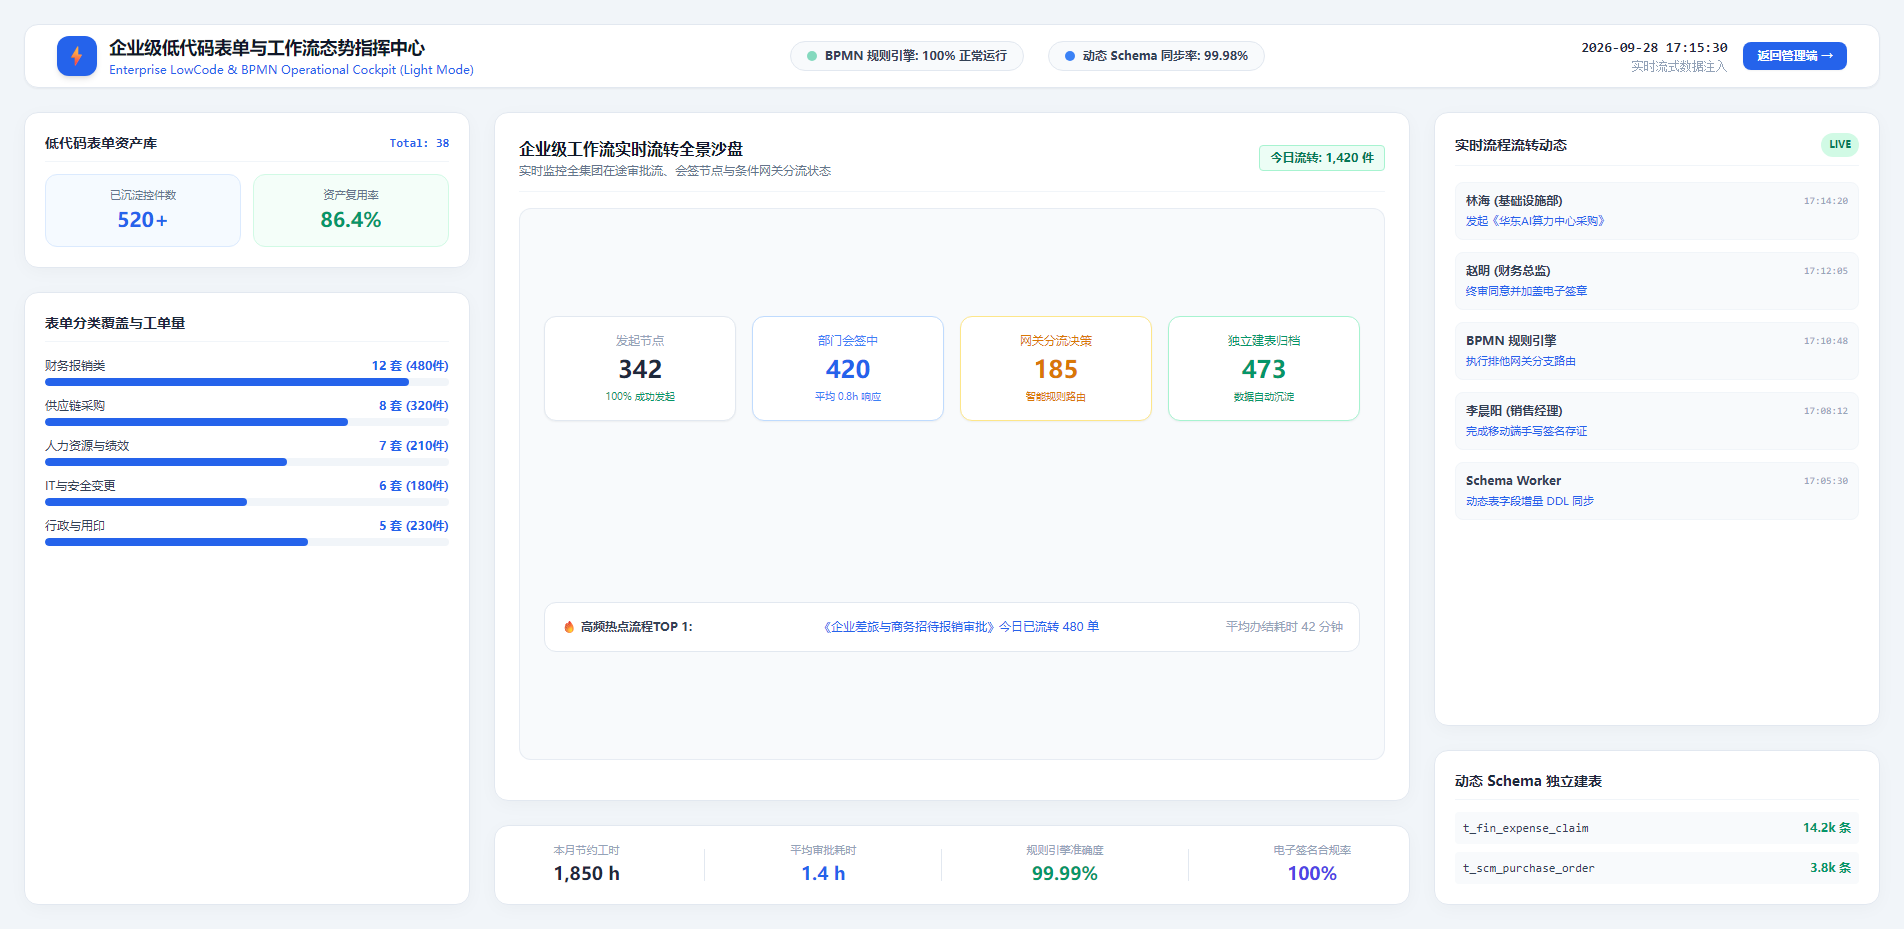
Task: Click 终审同意并加盖电子签章 text
Action: 1526,291
